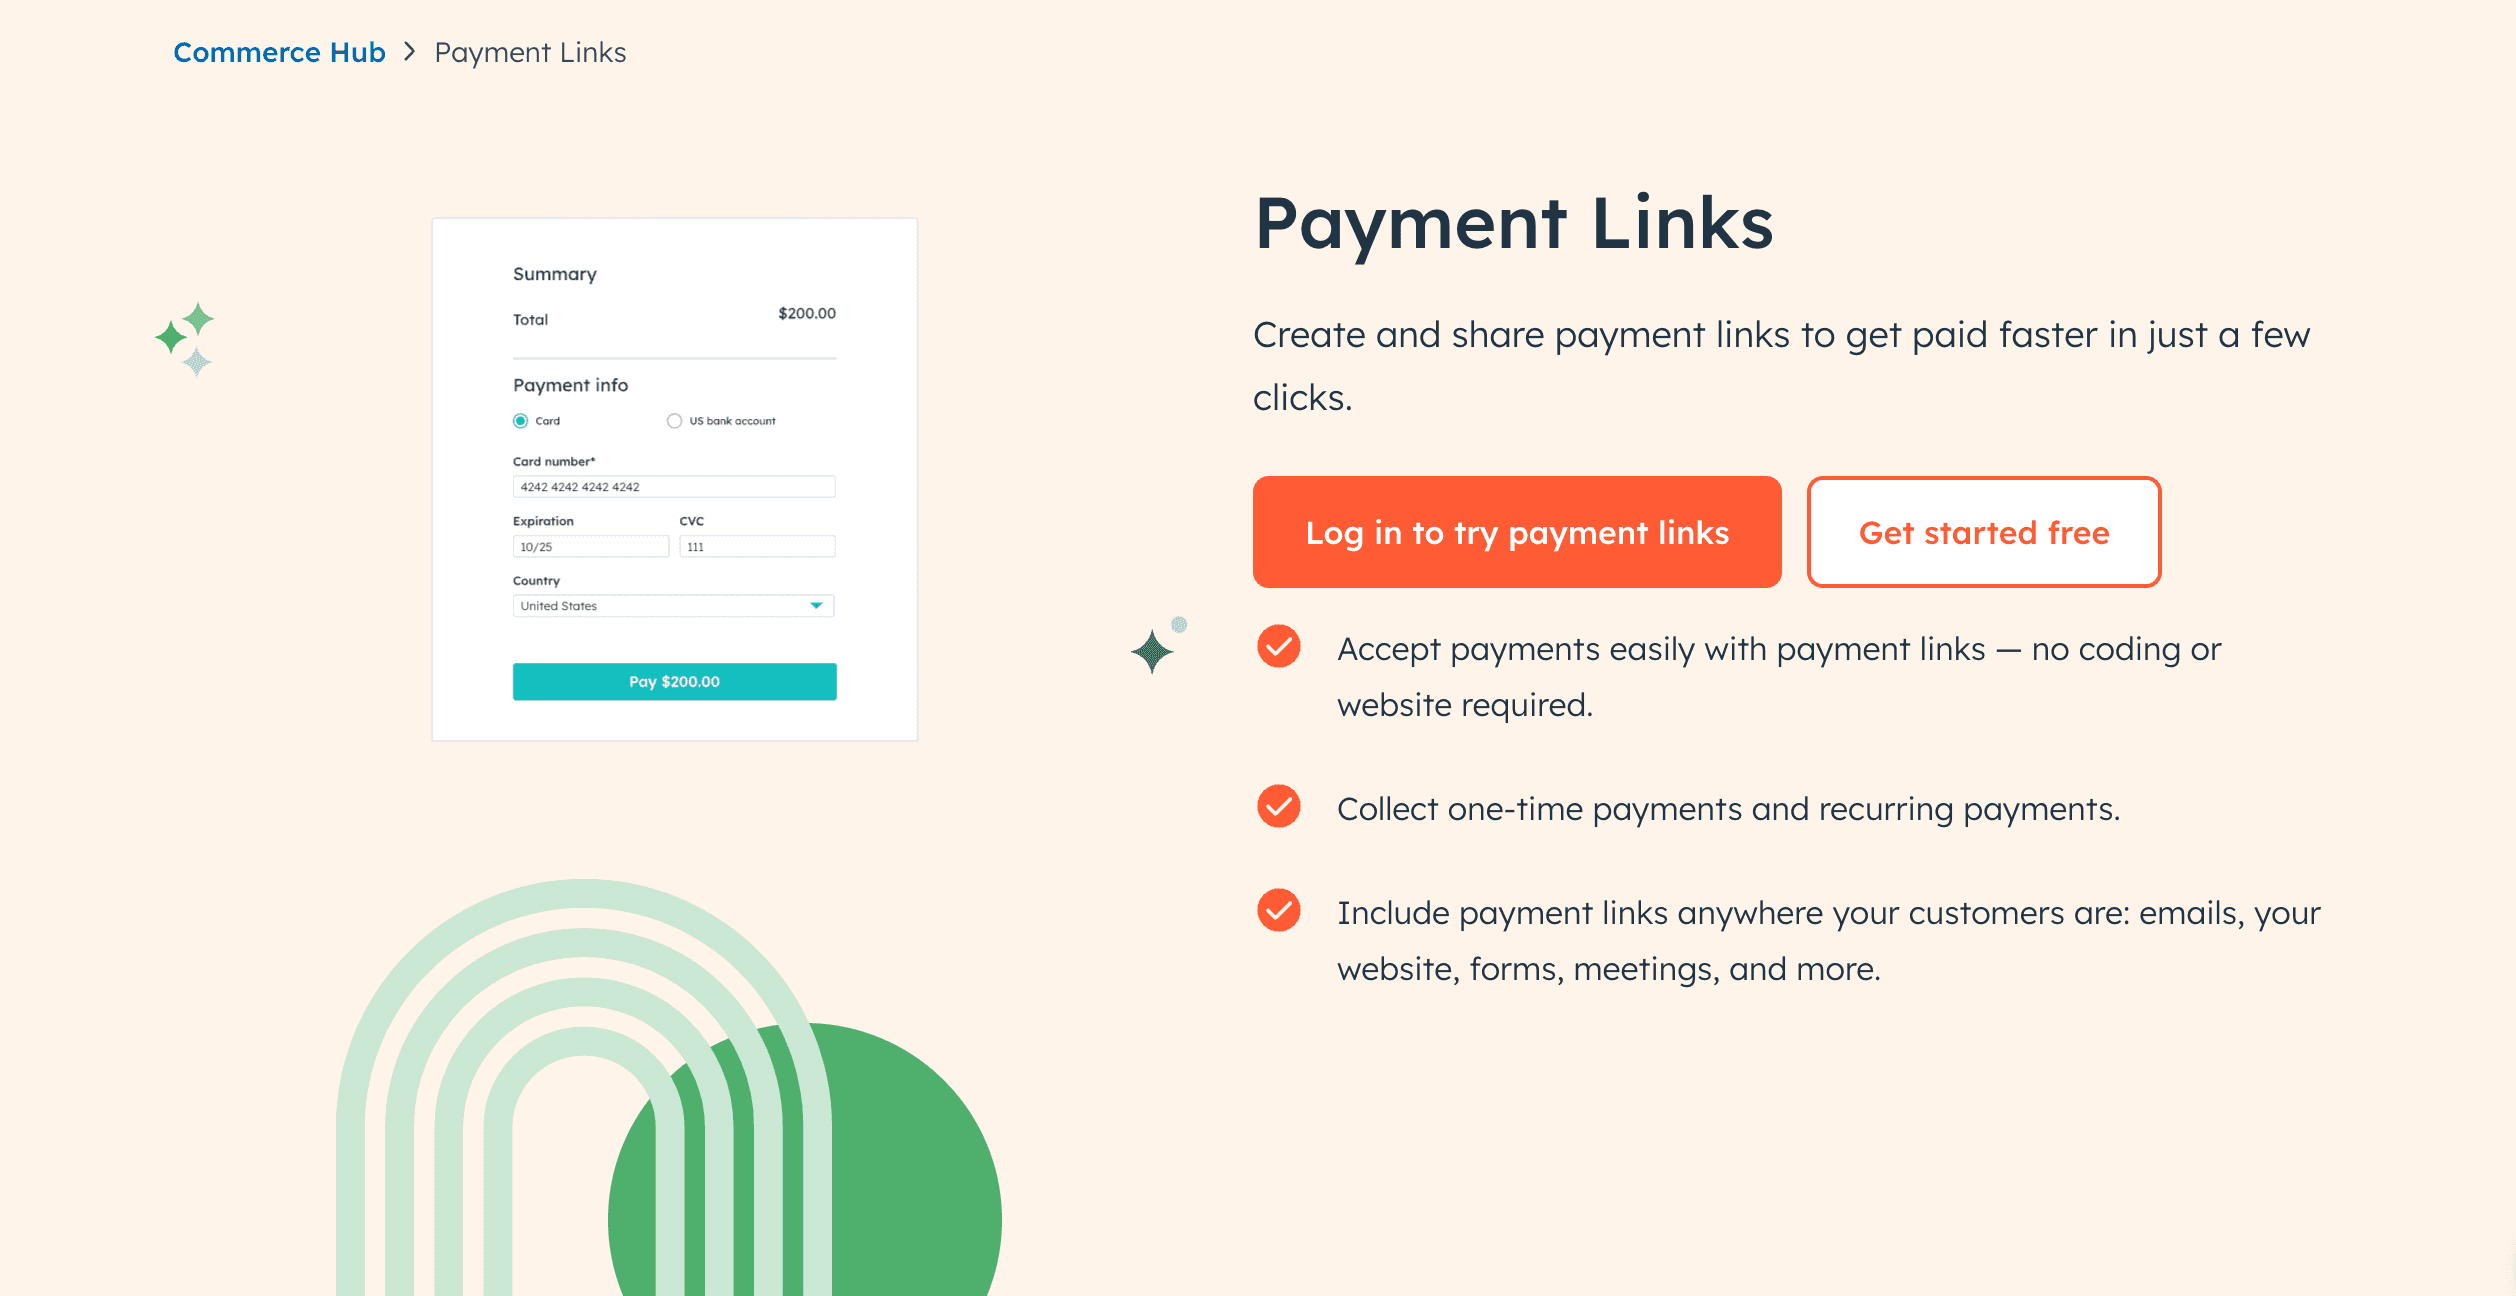The height and width of the screenshot is (1296, 2516).
Task: Click the Pay $200.00 teal button
Action: coord(674,679)
